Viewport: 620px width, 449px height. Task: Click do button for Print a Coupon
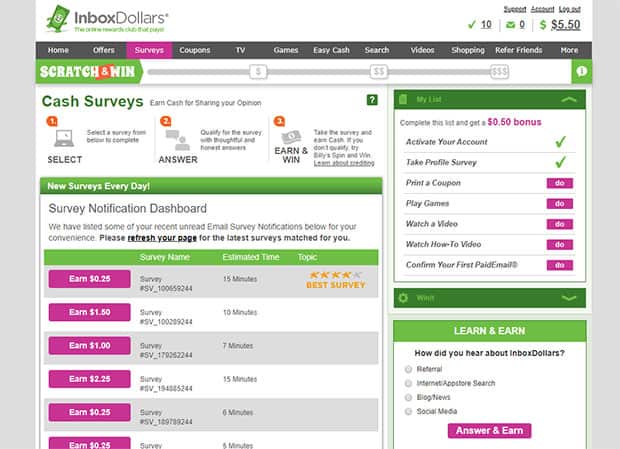pyautogui.click(x=560, y=183)
